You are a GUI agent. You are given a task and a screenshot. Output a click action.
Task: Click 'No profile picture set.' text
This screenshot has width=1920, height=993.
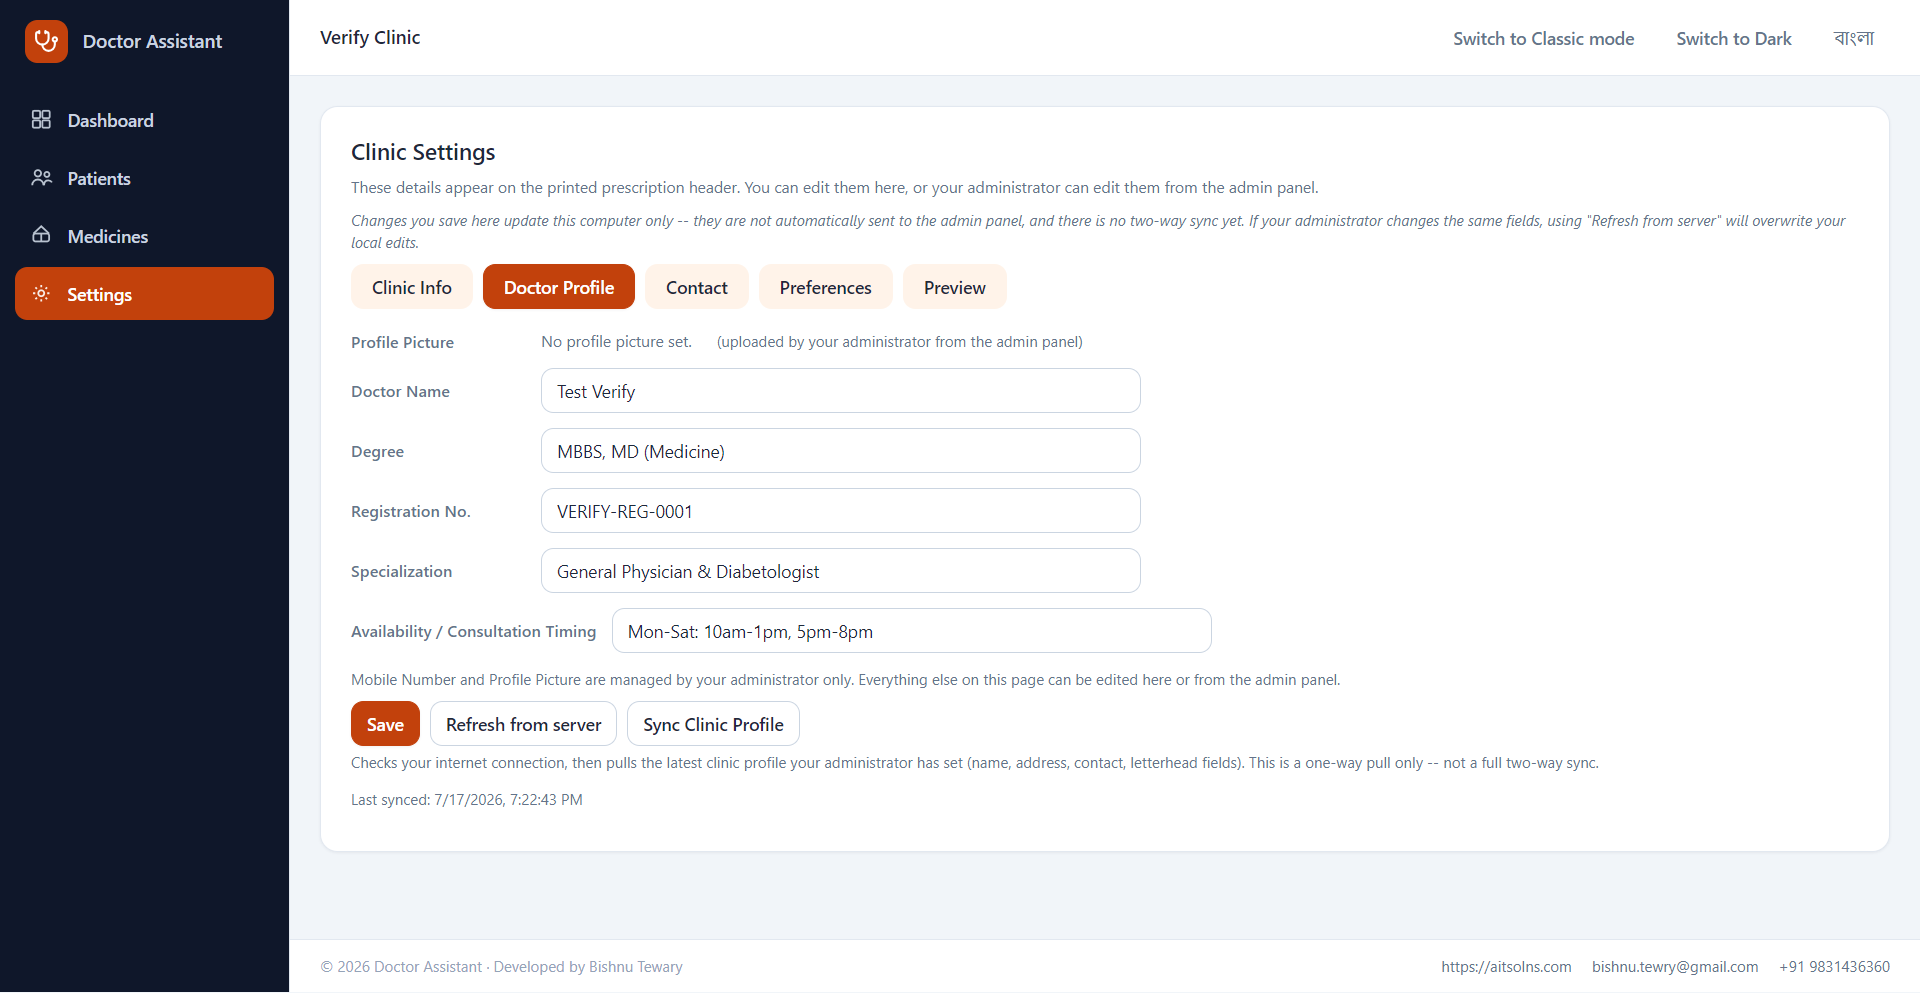pos(617,342)
